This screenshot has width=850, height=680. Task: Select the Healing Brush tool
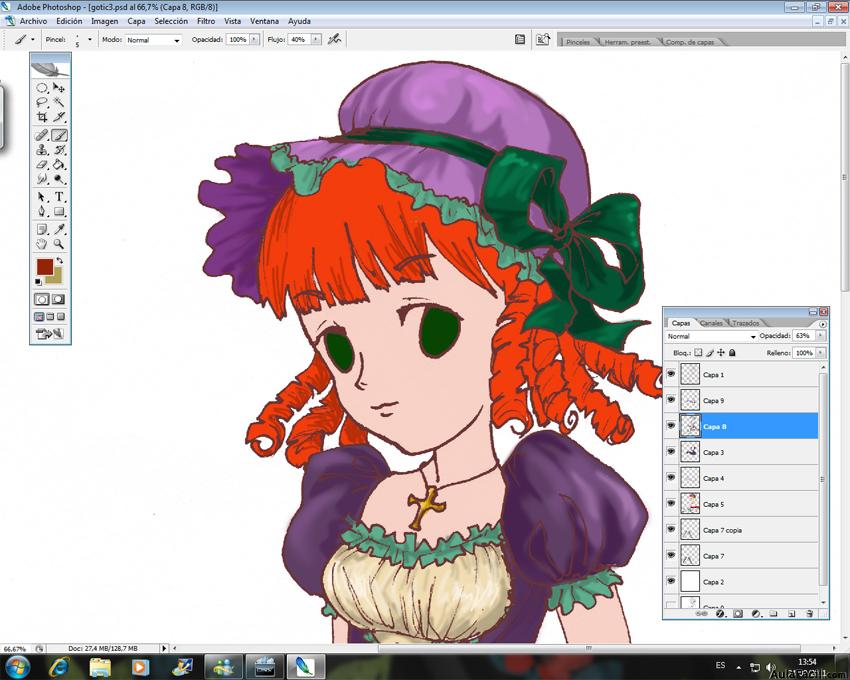[42, 135]
